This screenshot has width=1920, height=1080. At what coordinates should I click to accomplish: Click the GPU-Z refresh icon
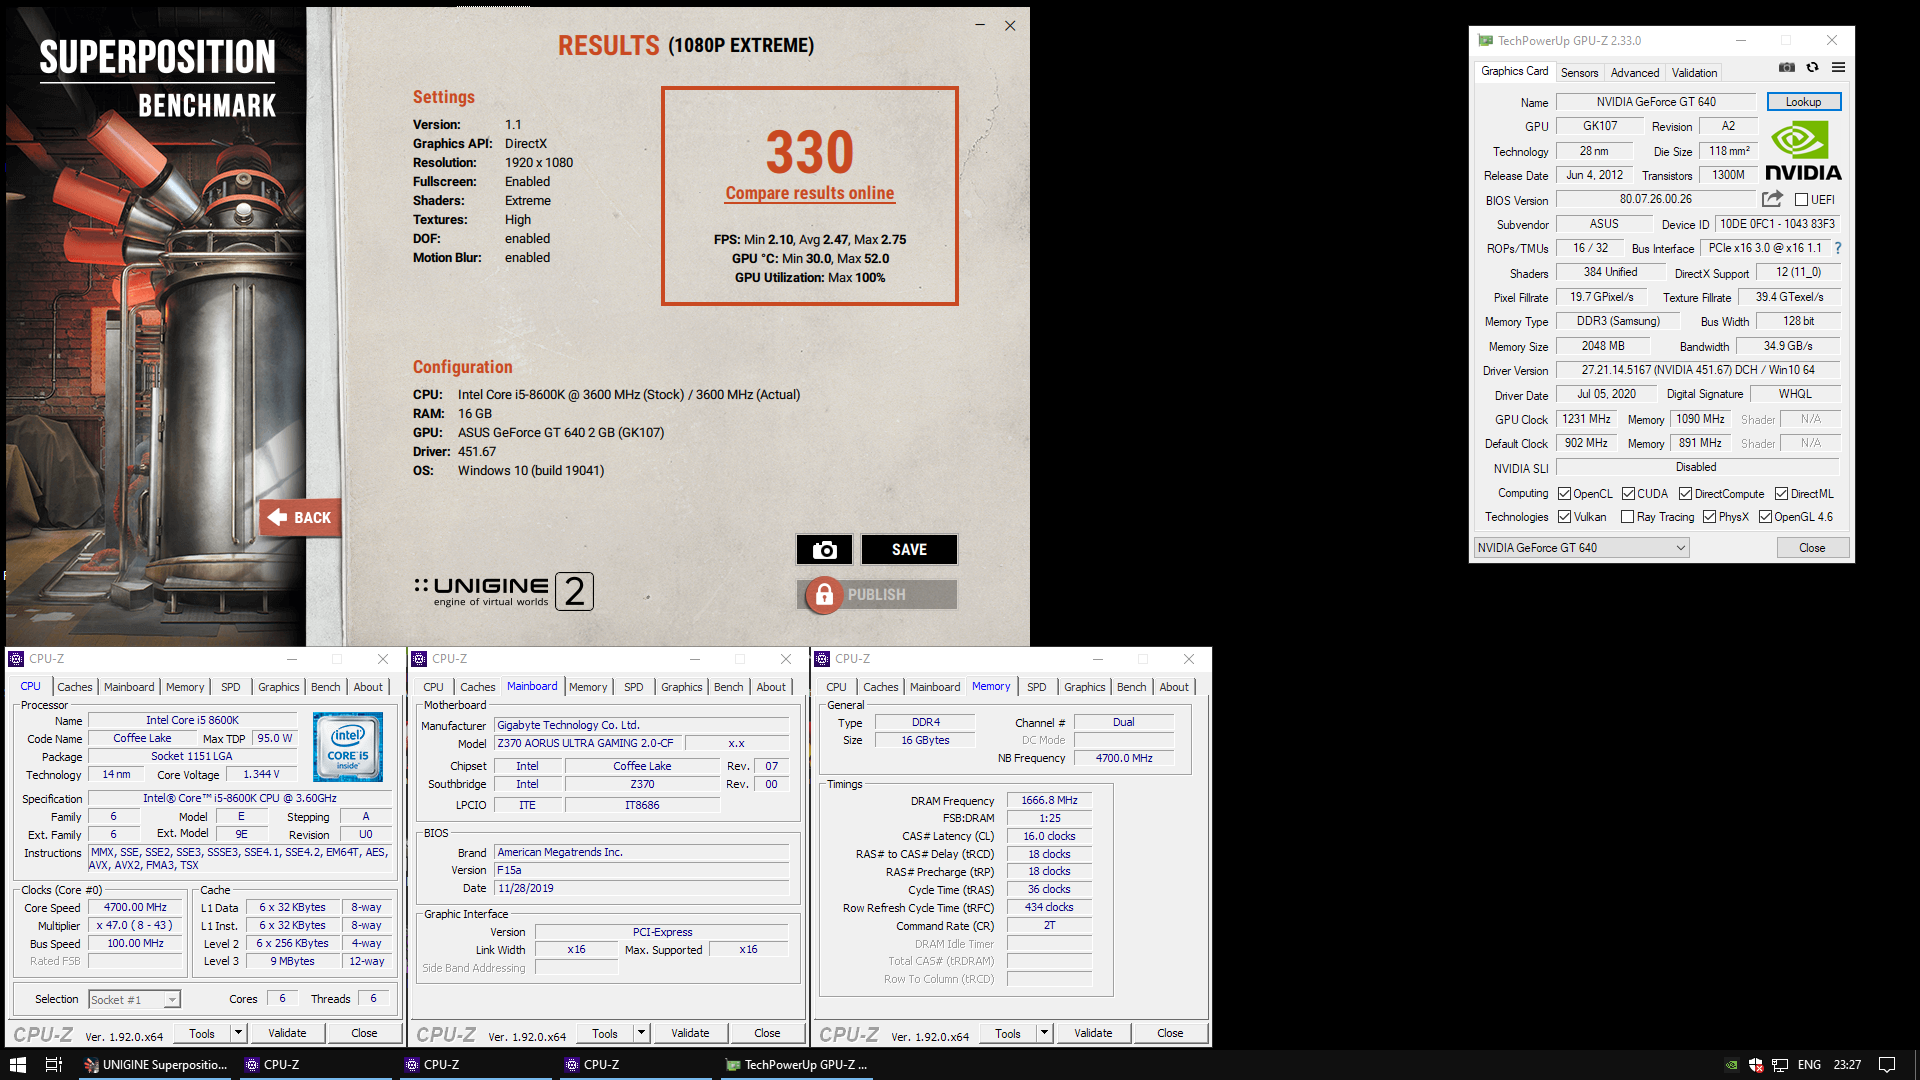click(1812, 68)
